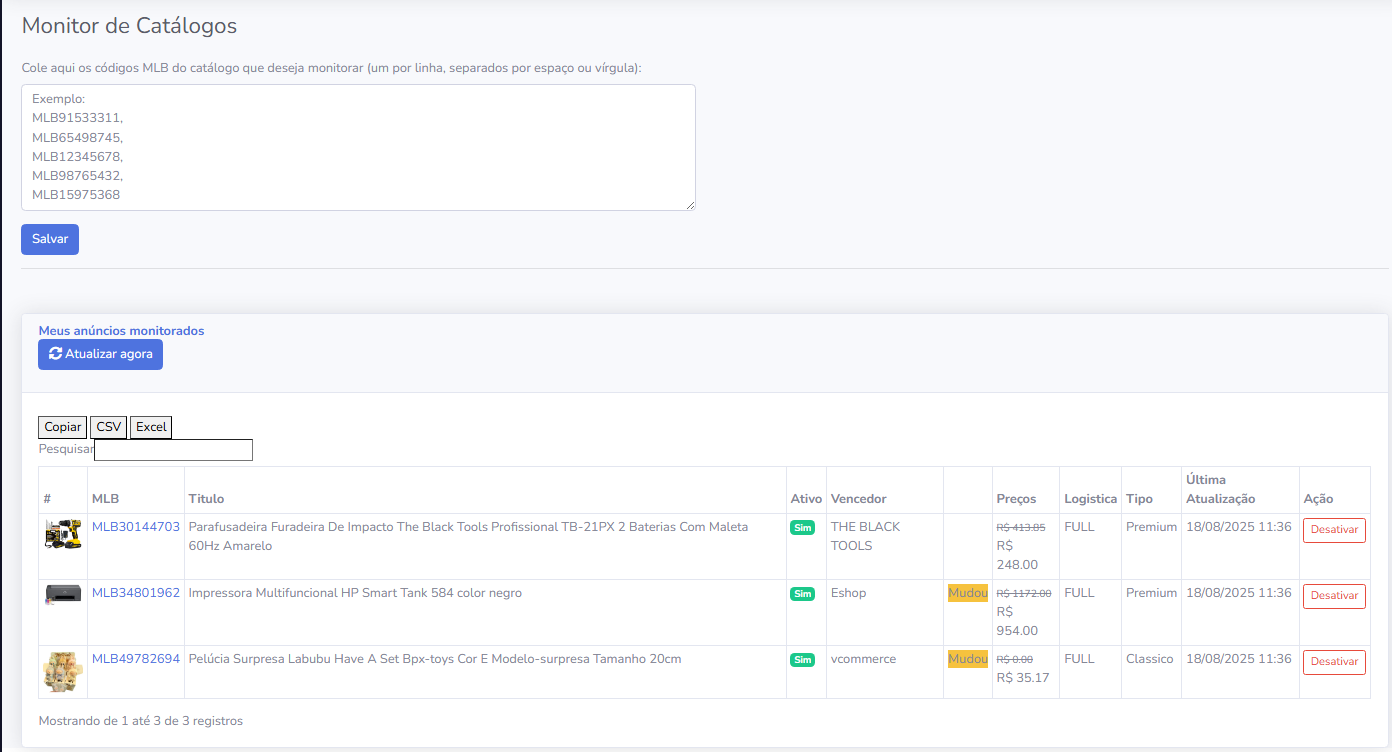Viewport: 1392px width, 752px height.
Task: Click inside the MLB codes textarea
Action: 358,147
